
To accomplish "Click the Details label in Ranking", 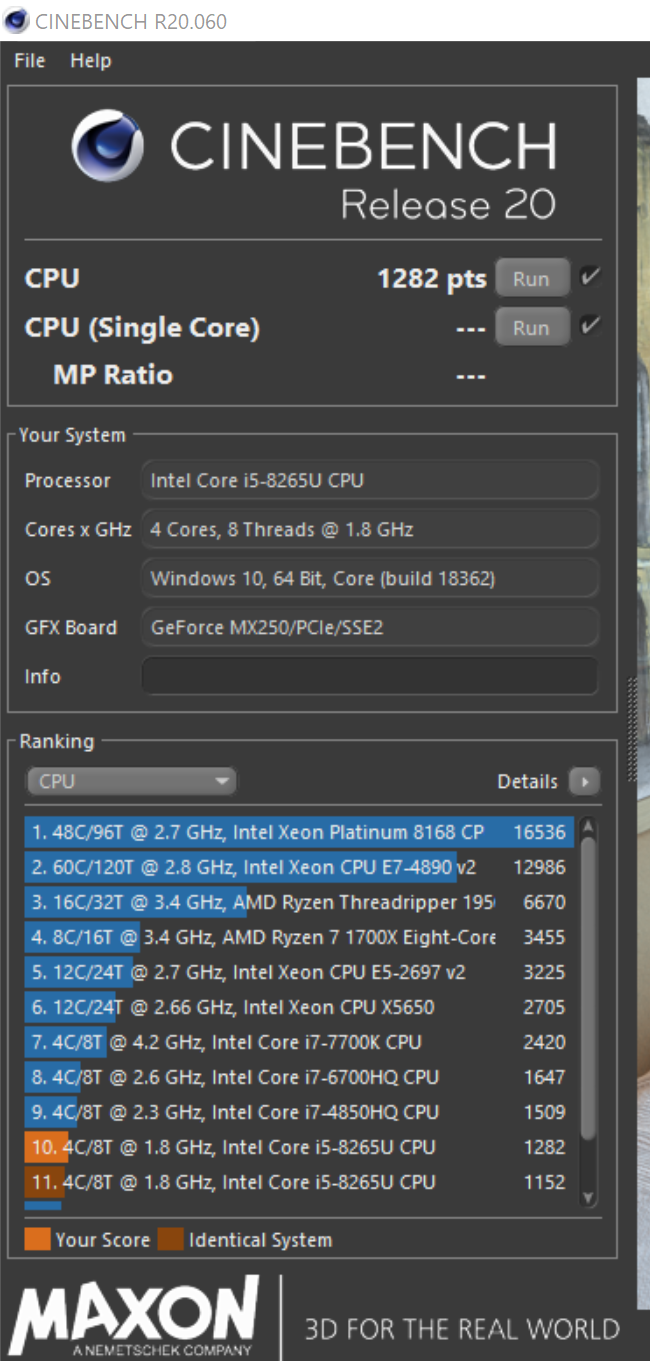I will point(528,781).
